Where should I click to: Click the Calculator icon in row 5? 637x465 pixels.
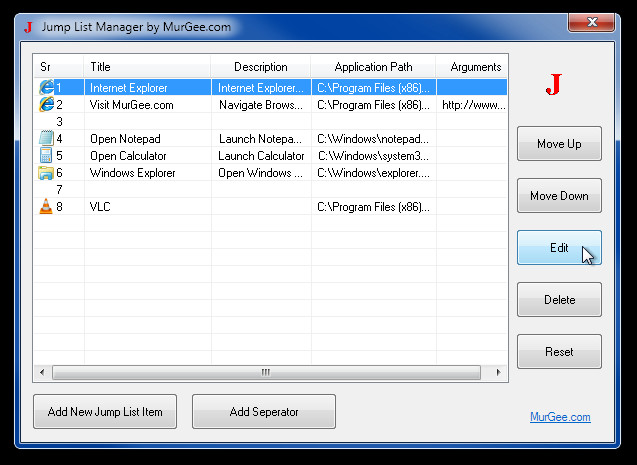[x=46, y=156]
